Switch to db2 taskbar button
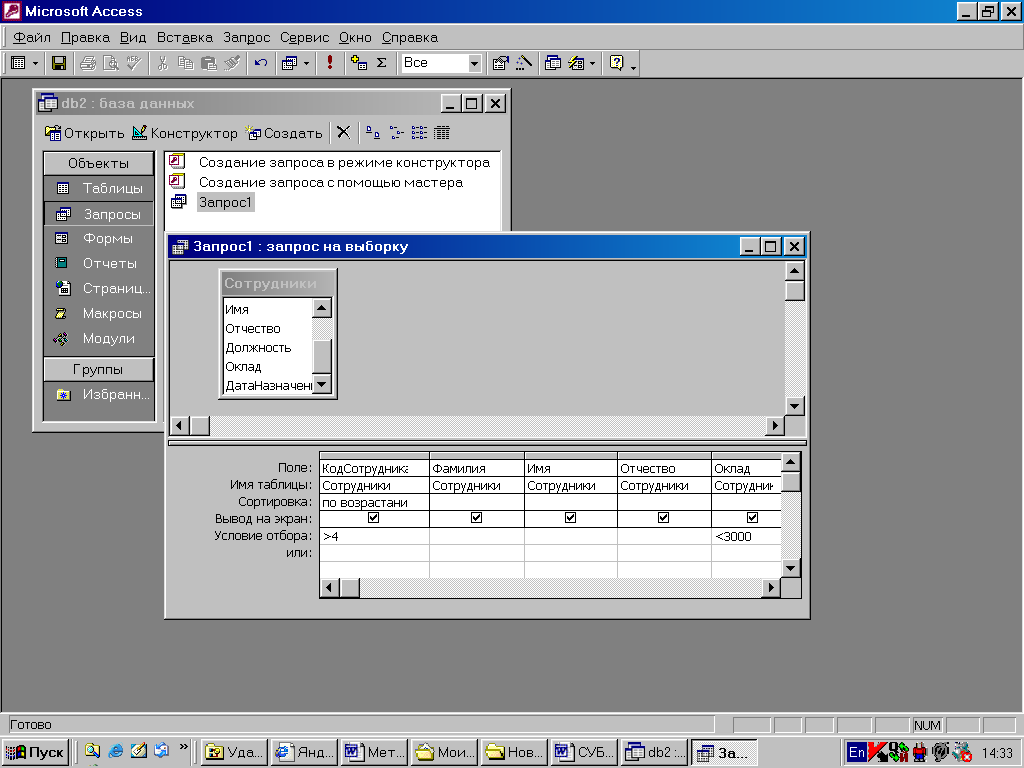The height and width of the screenshot is (768, 1024). pyautogui.click(x=654, y=752)
